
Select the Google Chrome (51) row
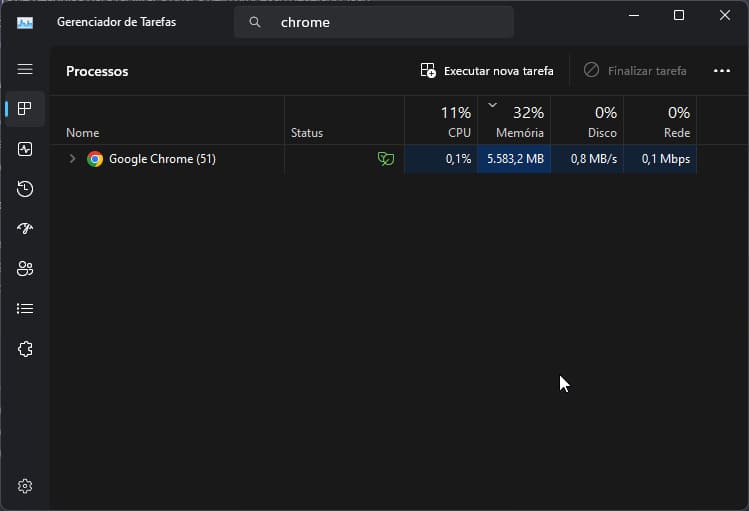point(374,159)
